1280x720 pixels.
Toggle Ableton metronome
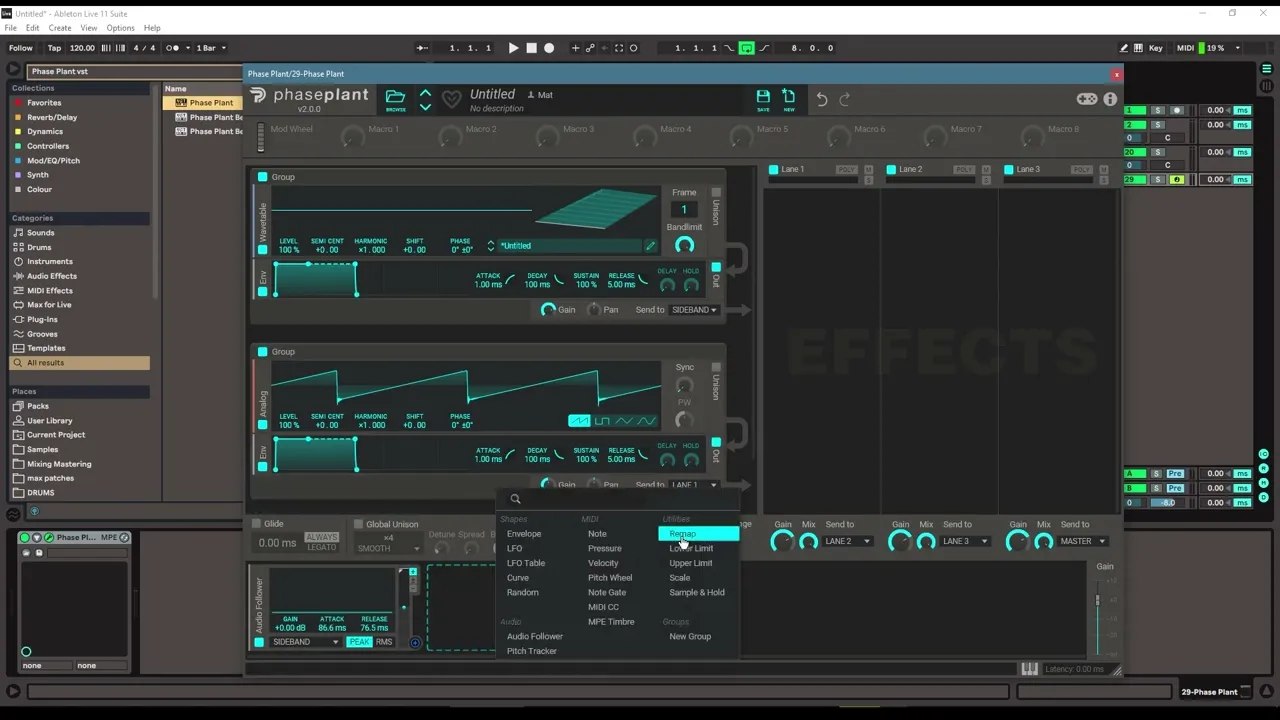click(x=174, y=48)
